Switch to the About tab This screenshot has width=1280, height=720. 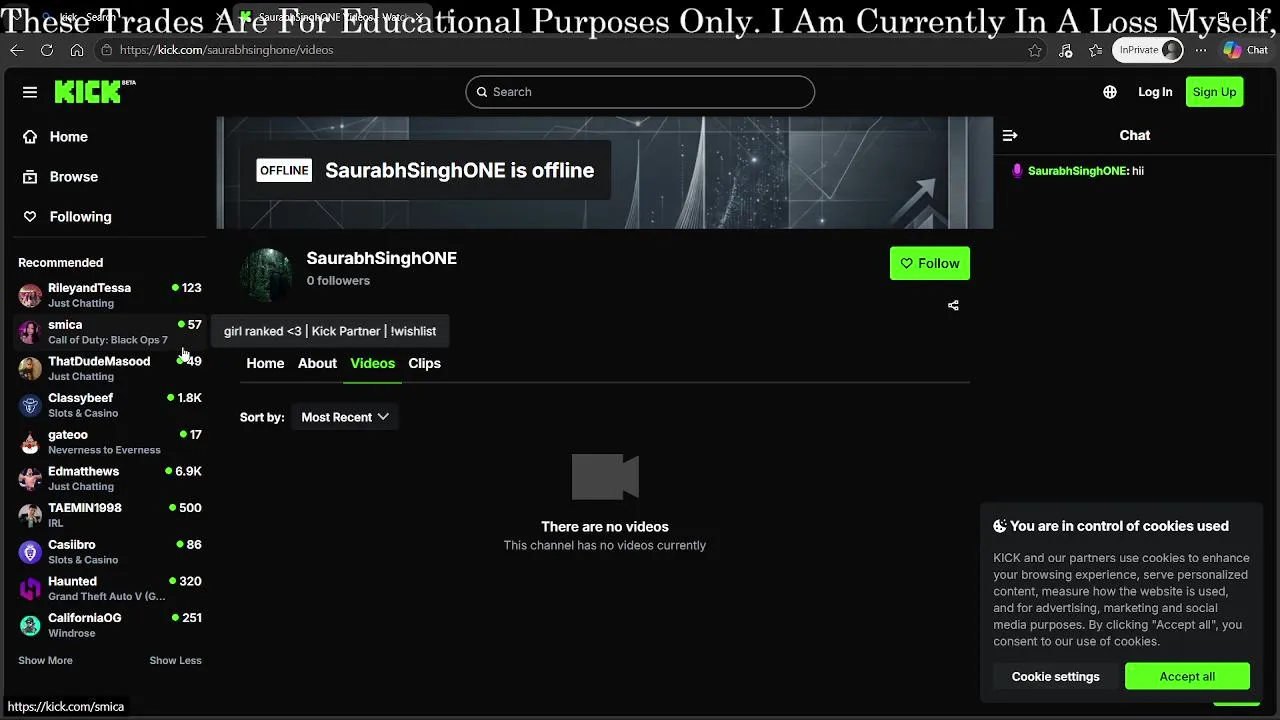point(317,363)
